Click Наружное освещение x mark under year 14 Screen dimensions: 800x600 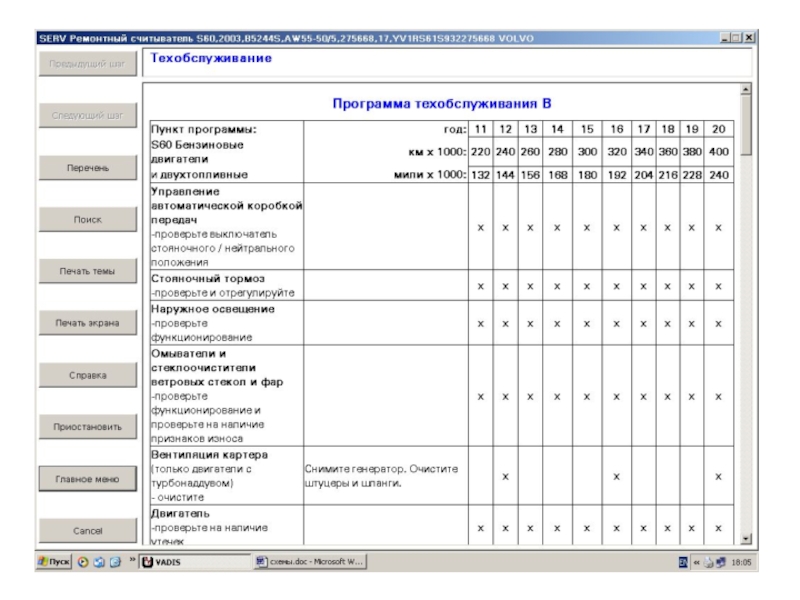(557, 323)
